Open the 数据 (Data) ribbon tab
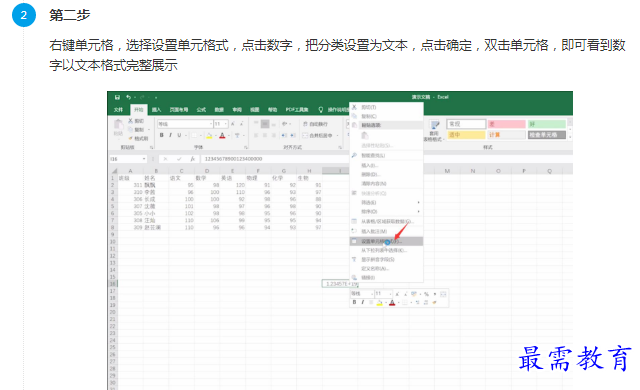Image resolution: width=640 pixels, height=390 pixels. (219, 110)
